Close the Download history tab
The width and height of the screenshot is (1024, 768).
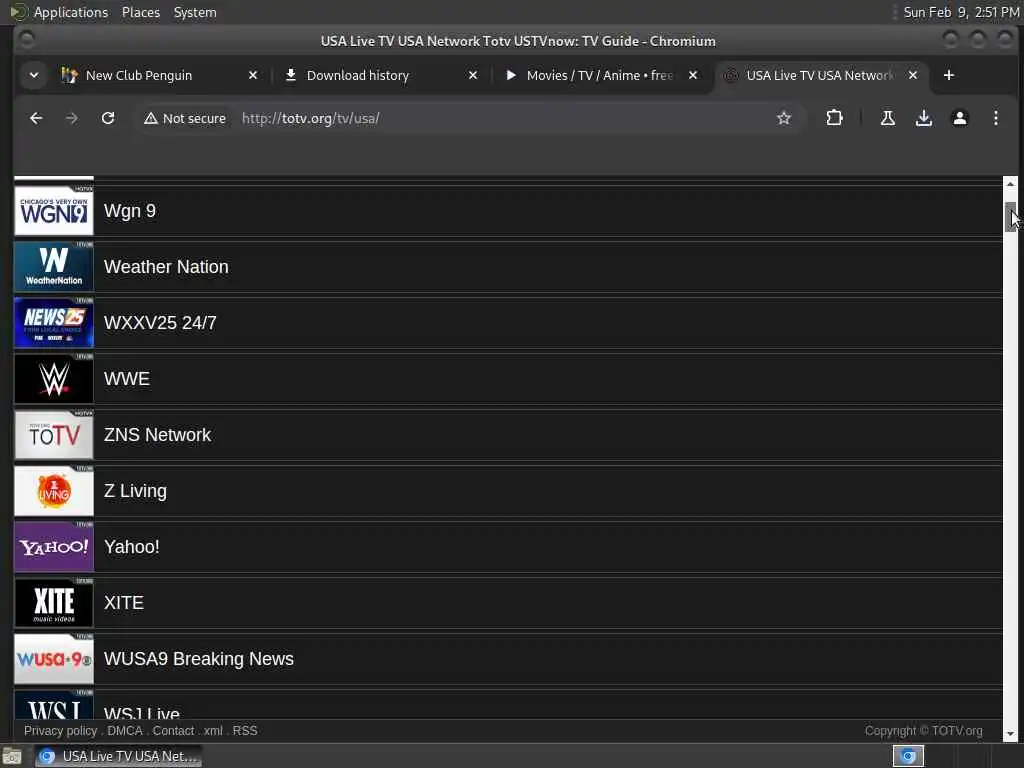473,75
